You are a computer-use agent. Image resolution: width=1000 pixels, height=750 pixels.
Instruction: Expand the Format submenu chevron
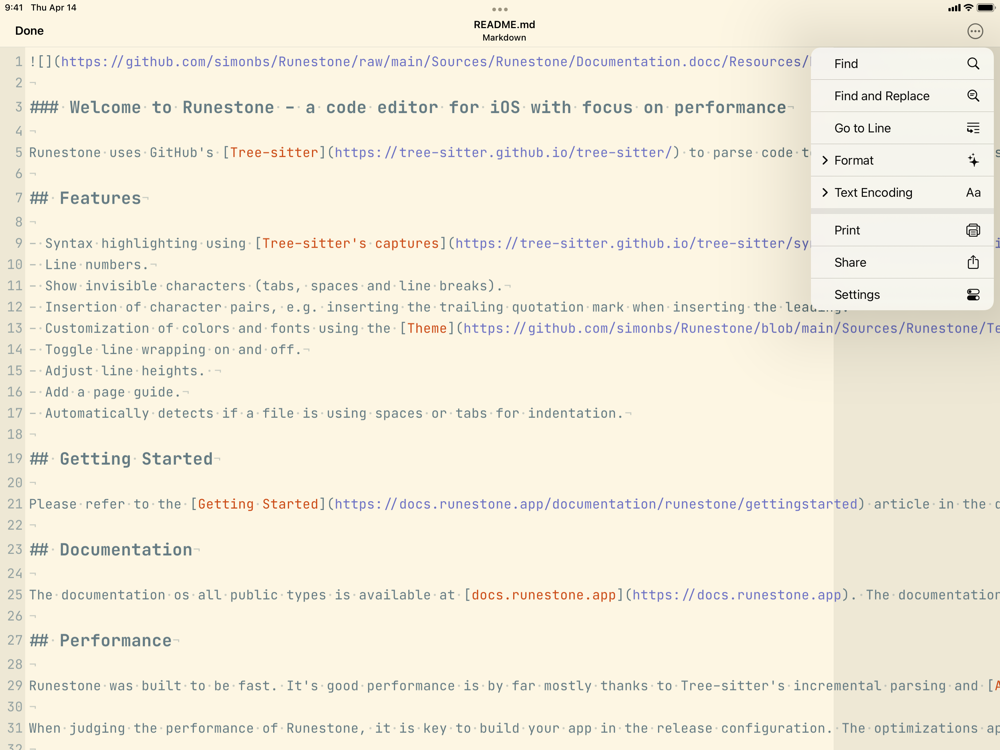pyautogui.click(x=825, y=160)
